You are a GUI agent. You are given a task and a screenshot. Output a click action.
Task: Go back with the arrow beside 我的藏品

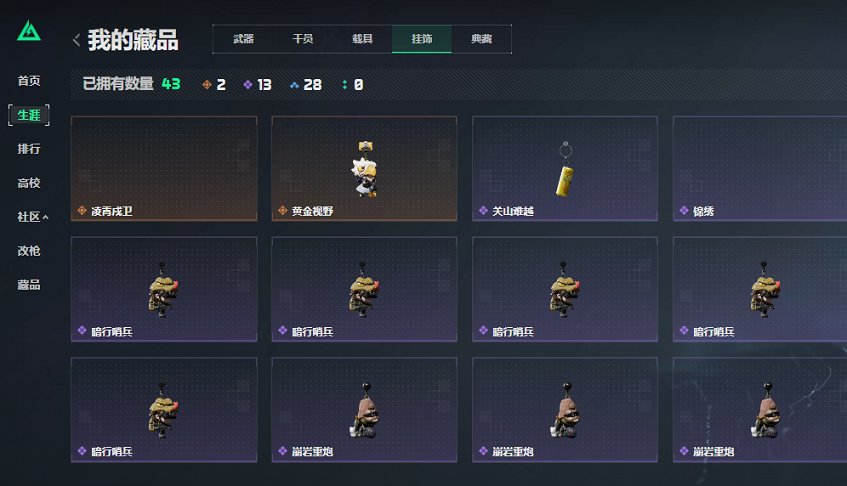[x=77, y=40]
